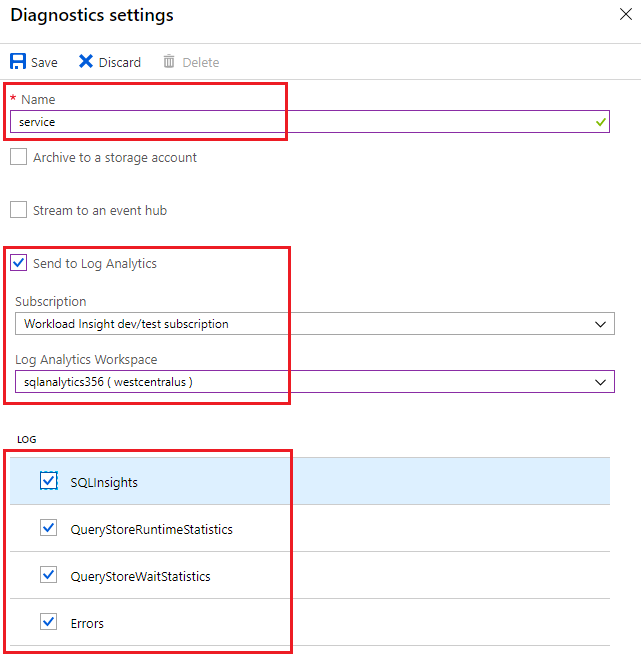
Task: Click into the Name text field
Action: pos(300,122)
